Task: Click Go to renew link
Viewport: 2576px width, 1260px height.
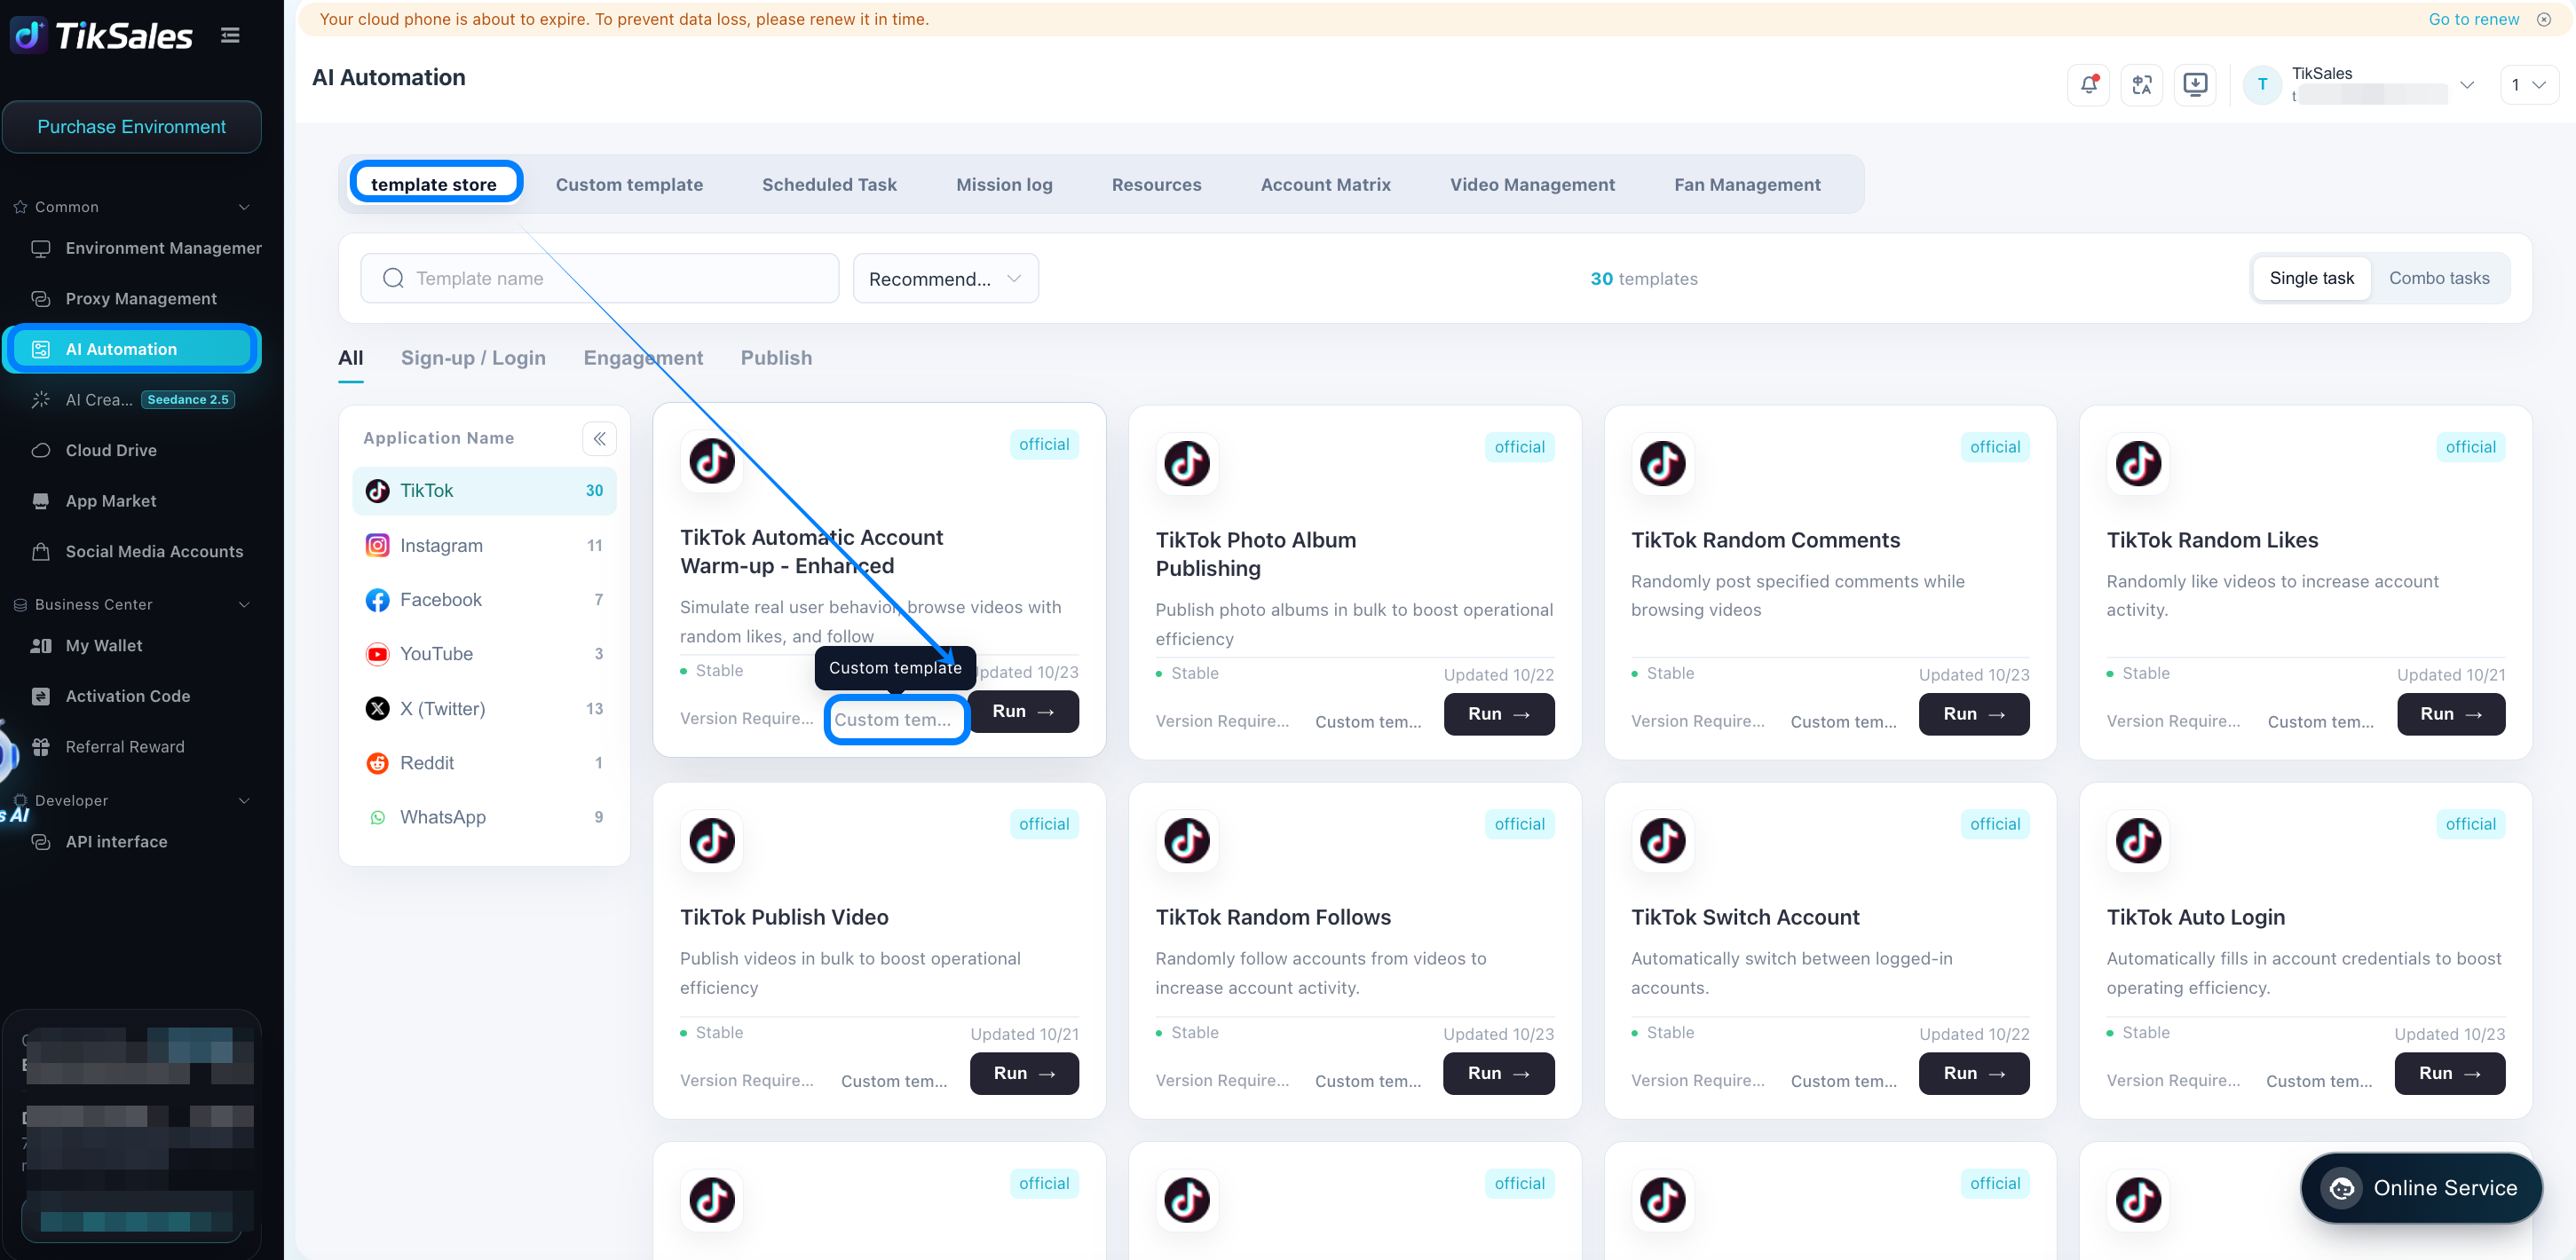Action: pos(2473,19)
